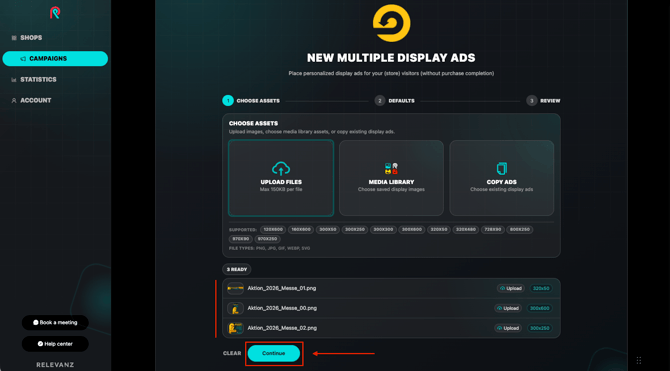
Task: Click the Campaigns megaphone icon
Action: point(24,59)
